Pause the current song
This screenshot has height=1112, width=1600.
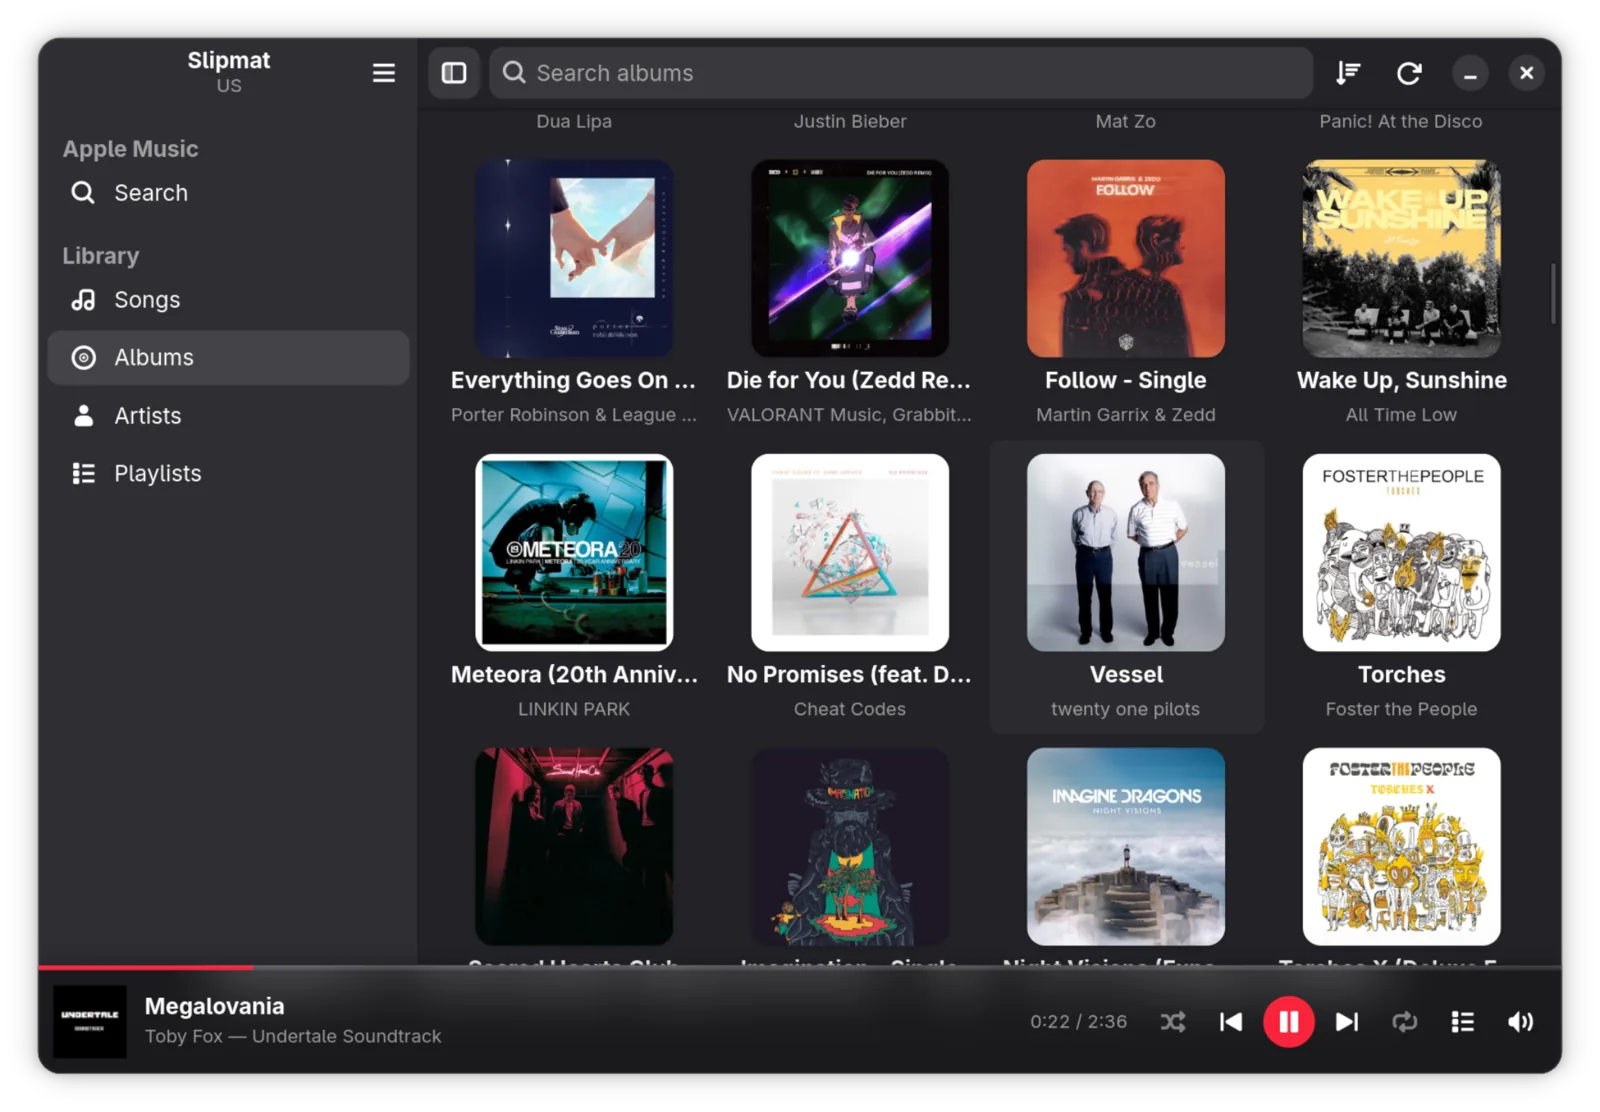click(x=1289, y=1022)
